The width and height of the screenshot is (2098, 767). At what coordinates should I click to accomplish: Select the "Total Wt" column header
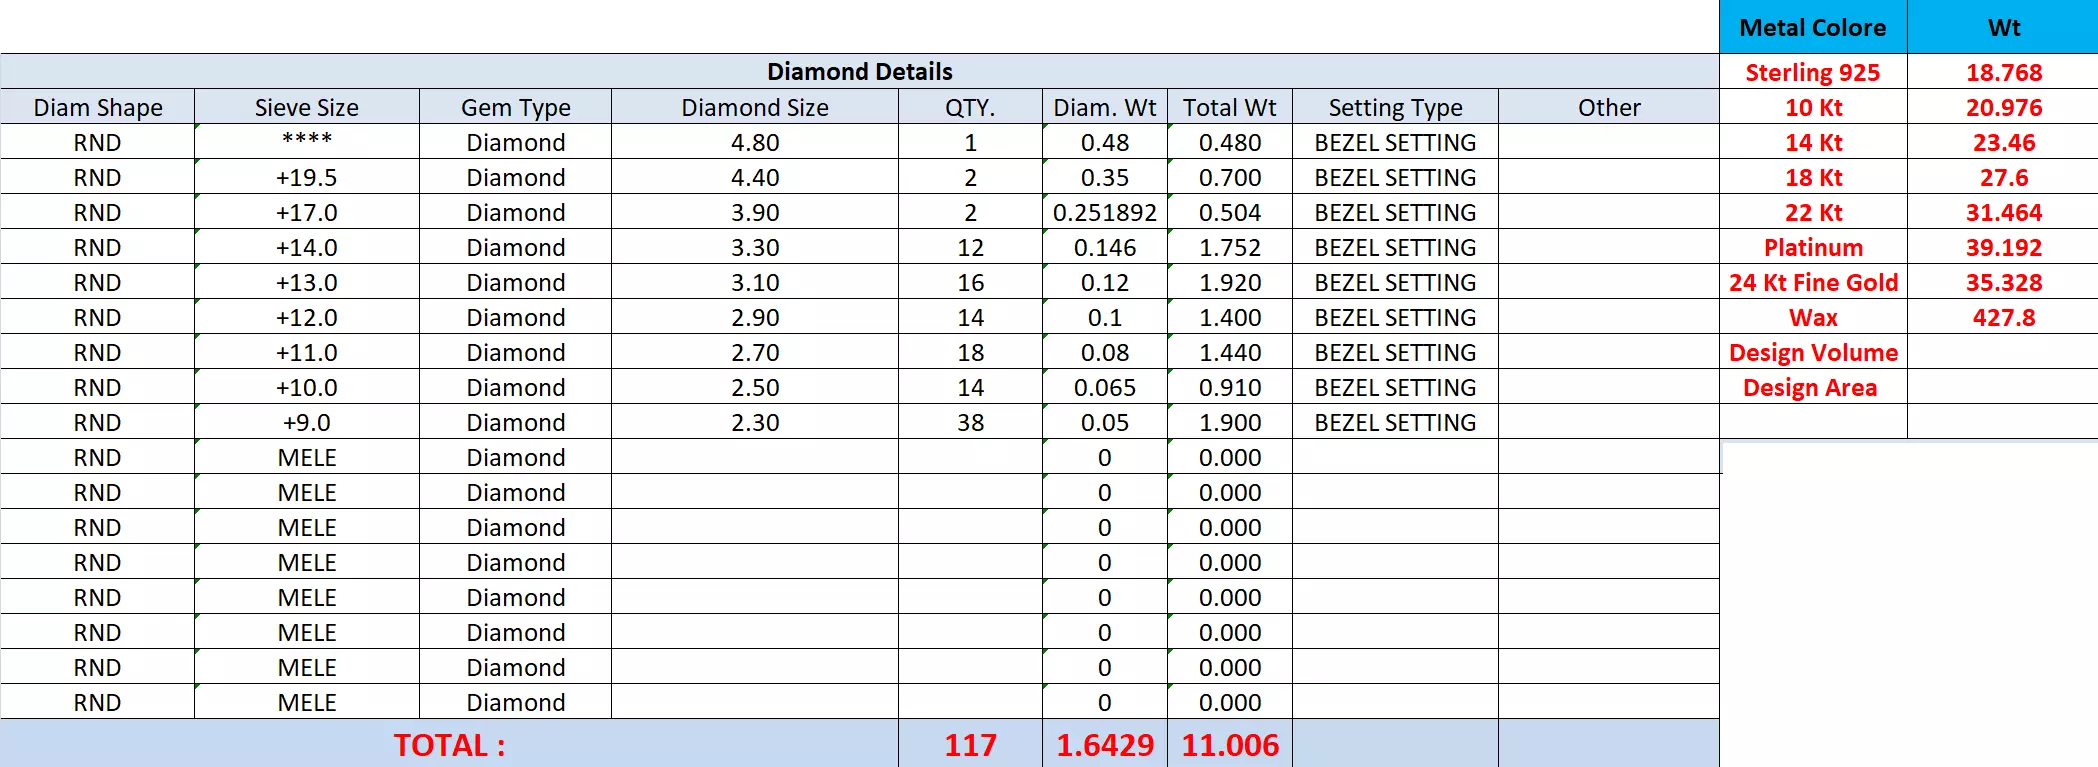(1230, 107)
